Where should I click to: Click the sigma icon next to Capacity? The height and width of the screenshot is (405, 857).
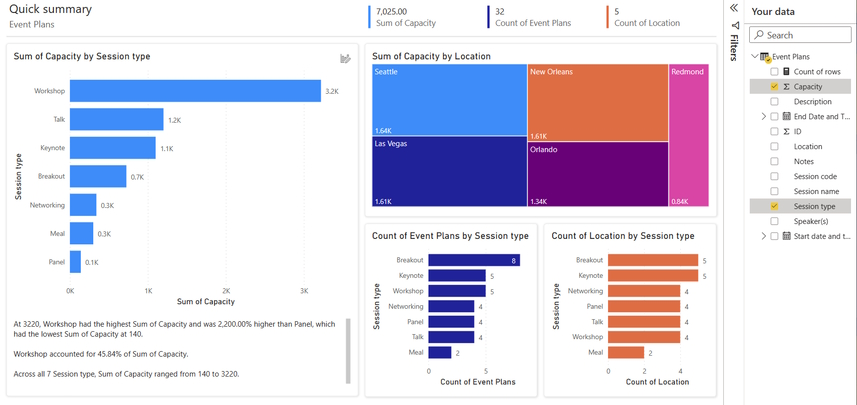[787, 87]
